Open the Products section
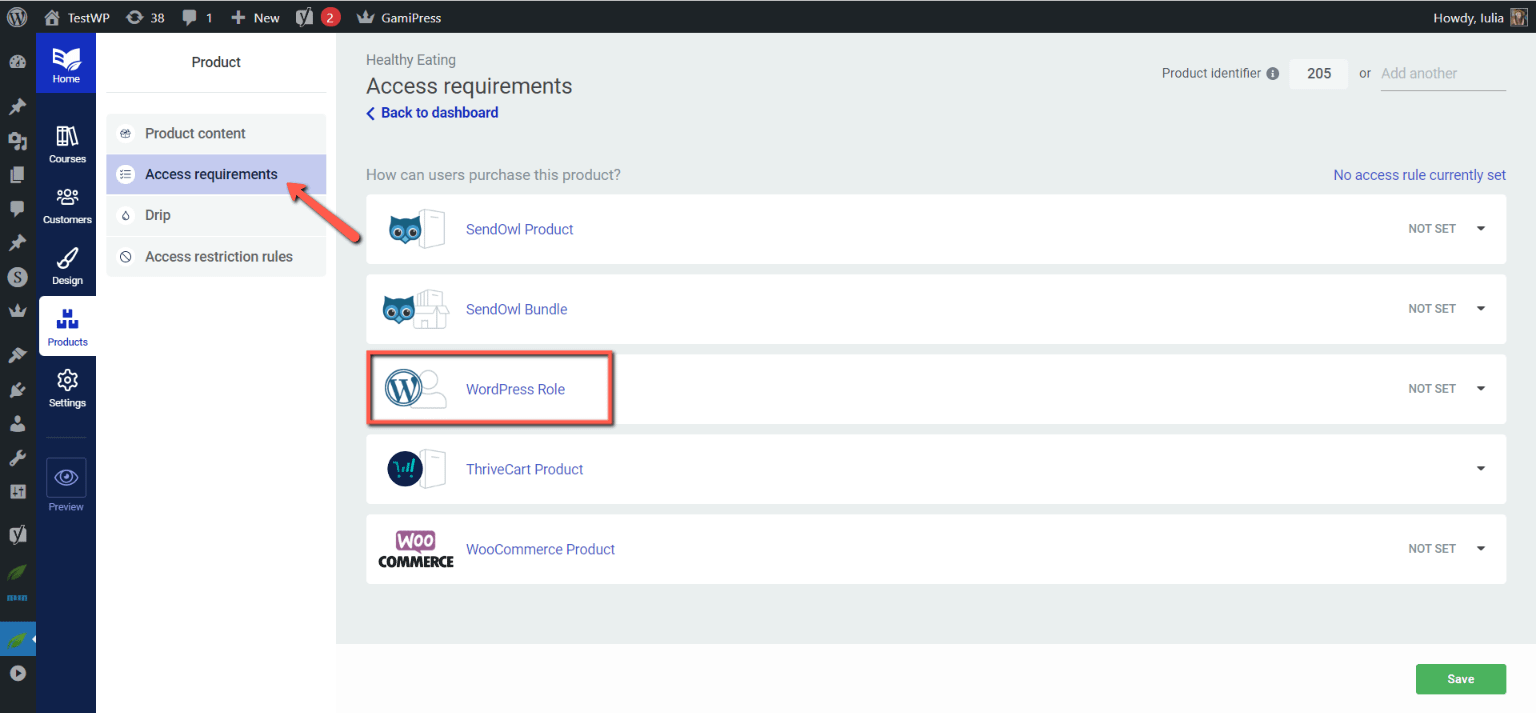The width and height of the screenshot is (1536, 713). [67, 328]
